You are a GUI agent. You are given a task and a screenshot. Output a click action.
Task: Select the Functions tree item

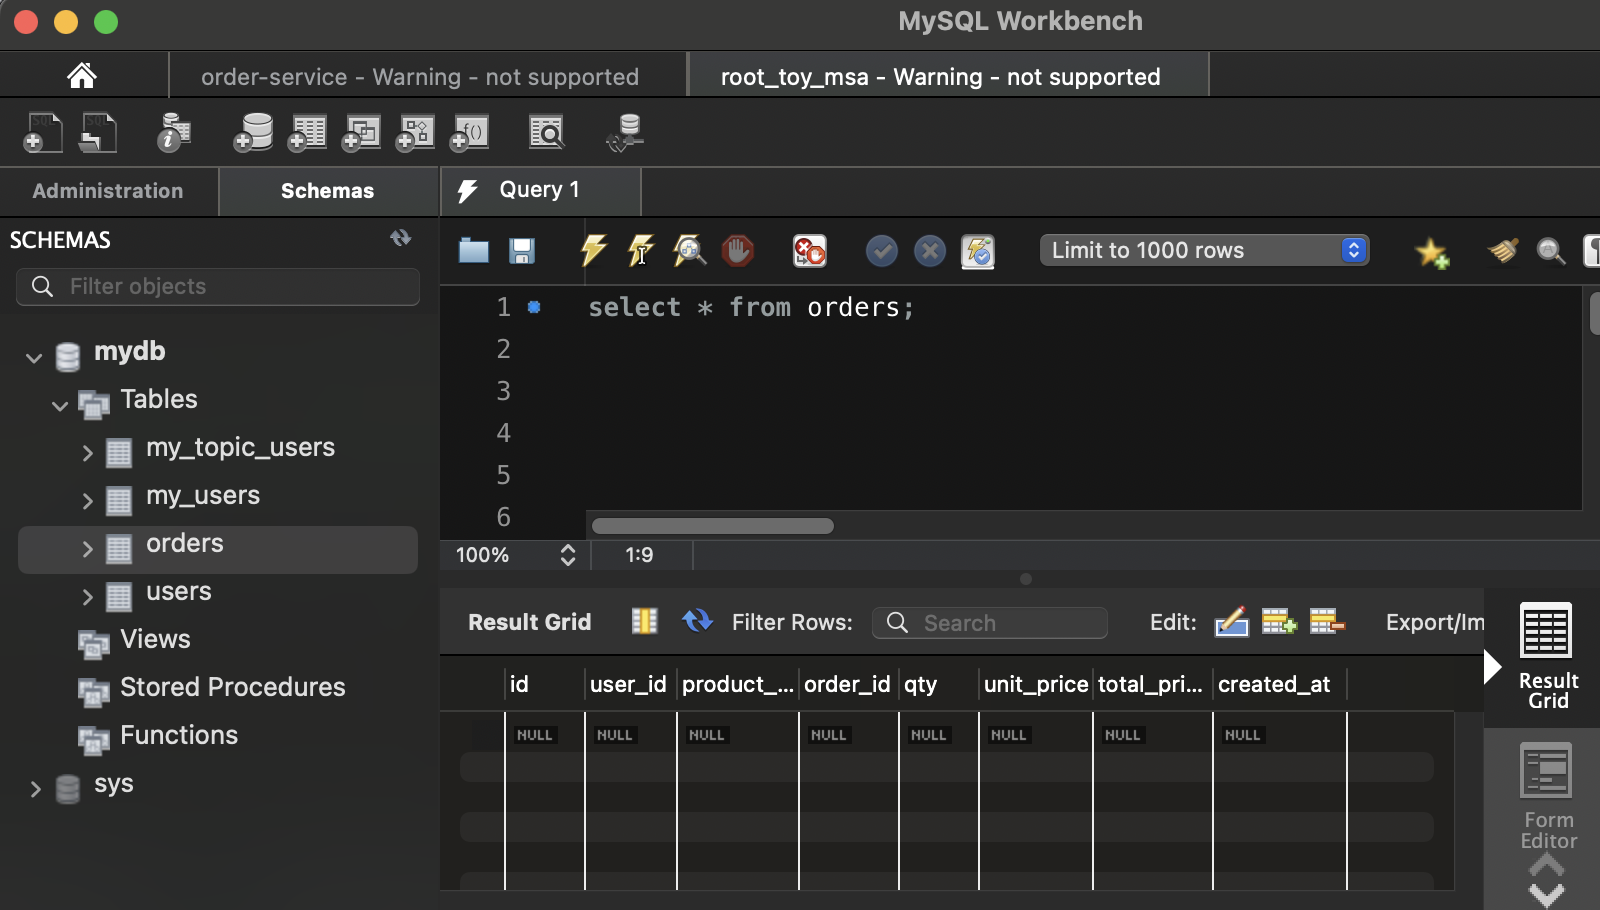(x=179, y=735)
